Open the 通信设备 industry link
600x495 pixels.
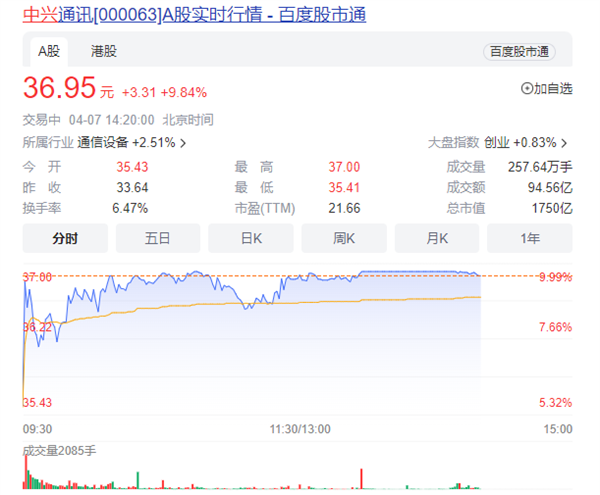(x=103, y=143)
